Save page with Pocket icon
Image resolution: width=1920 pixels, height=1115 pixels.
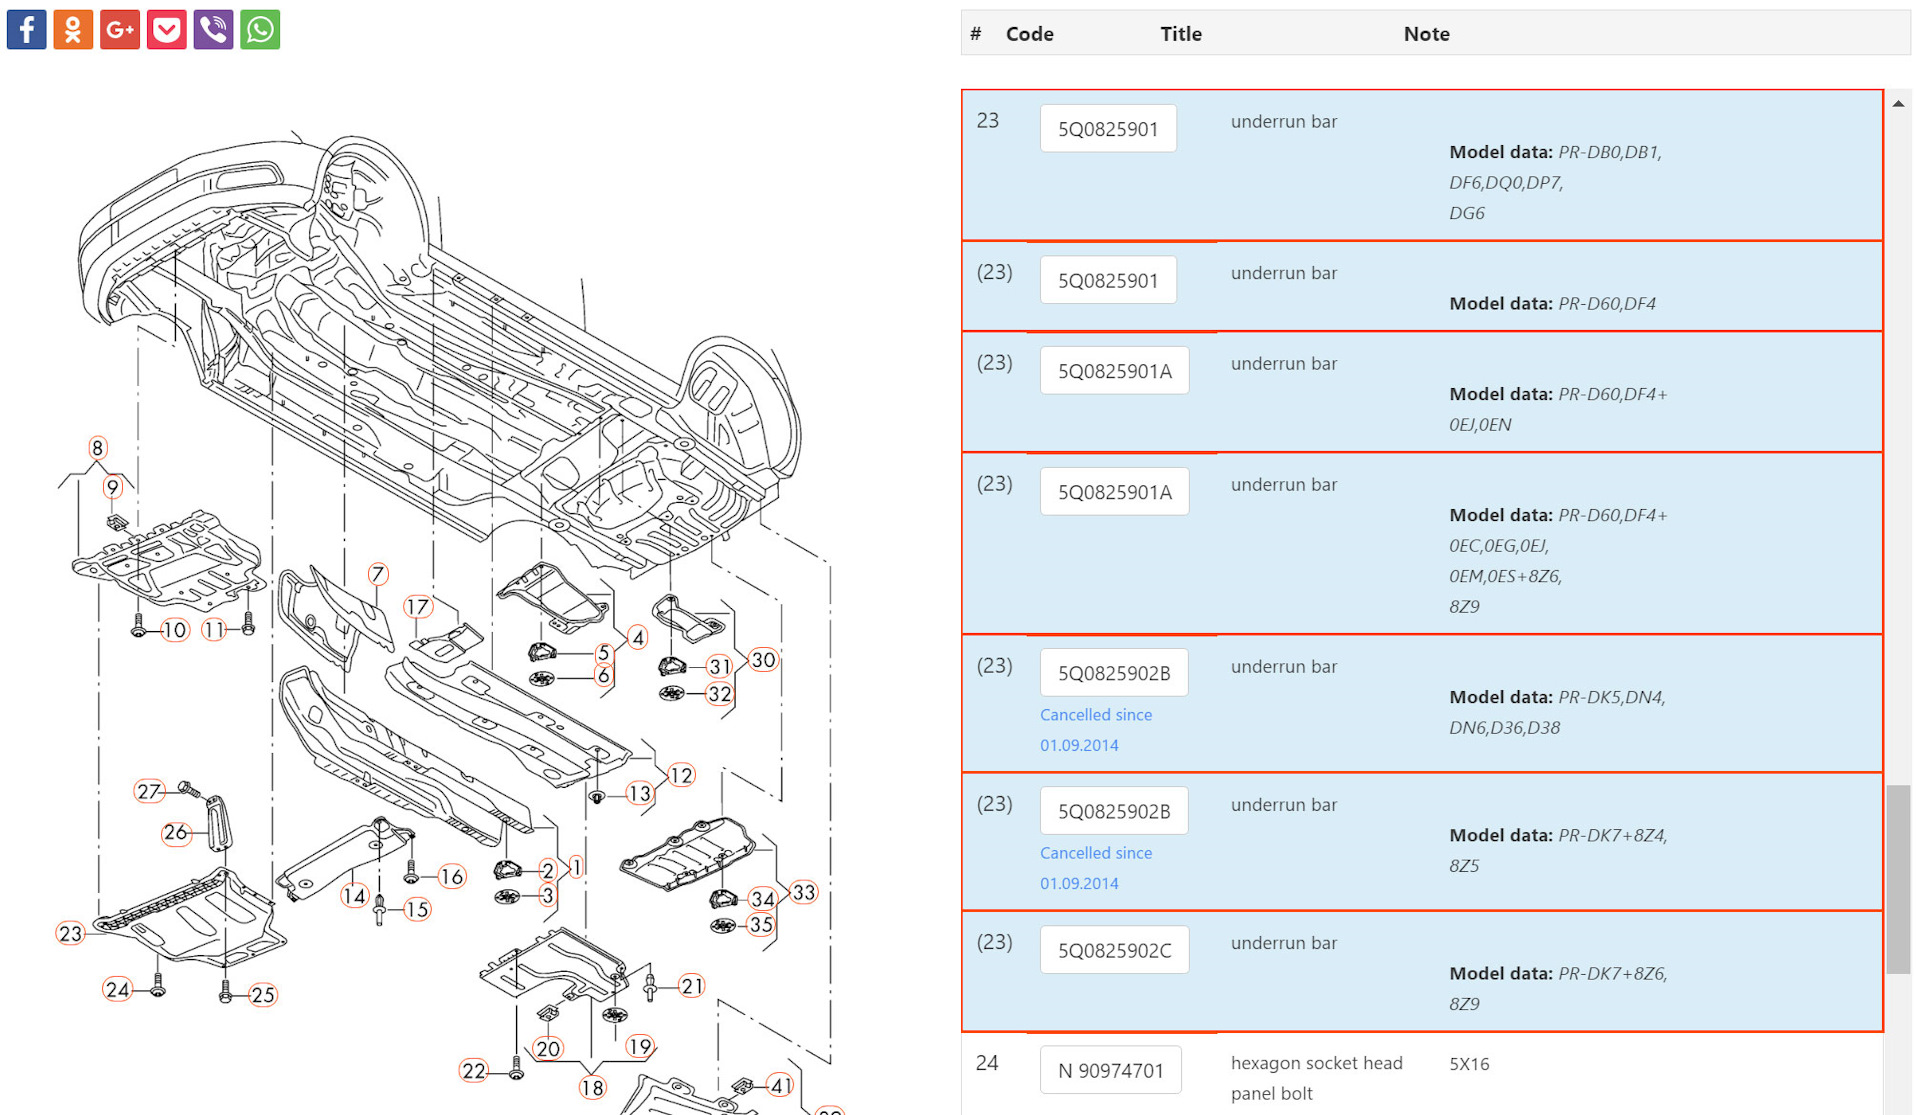pyautogui.click(x=167, y=29)
